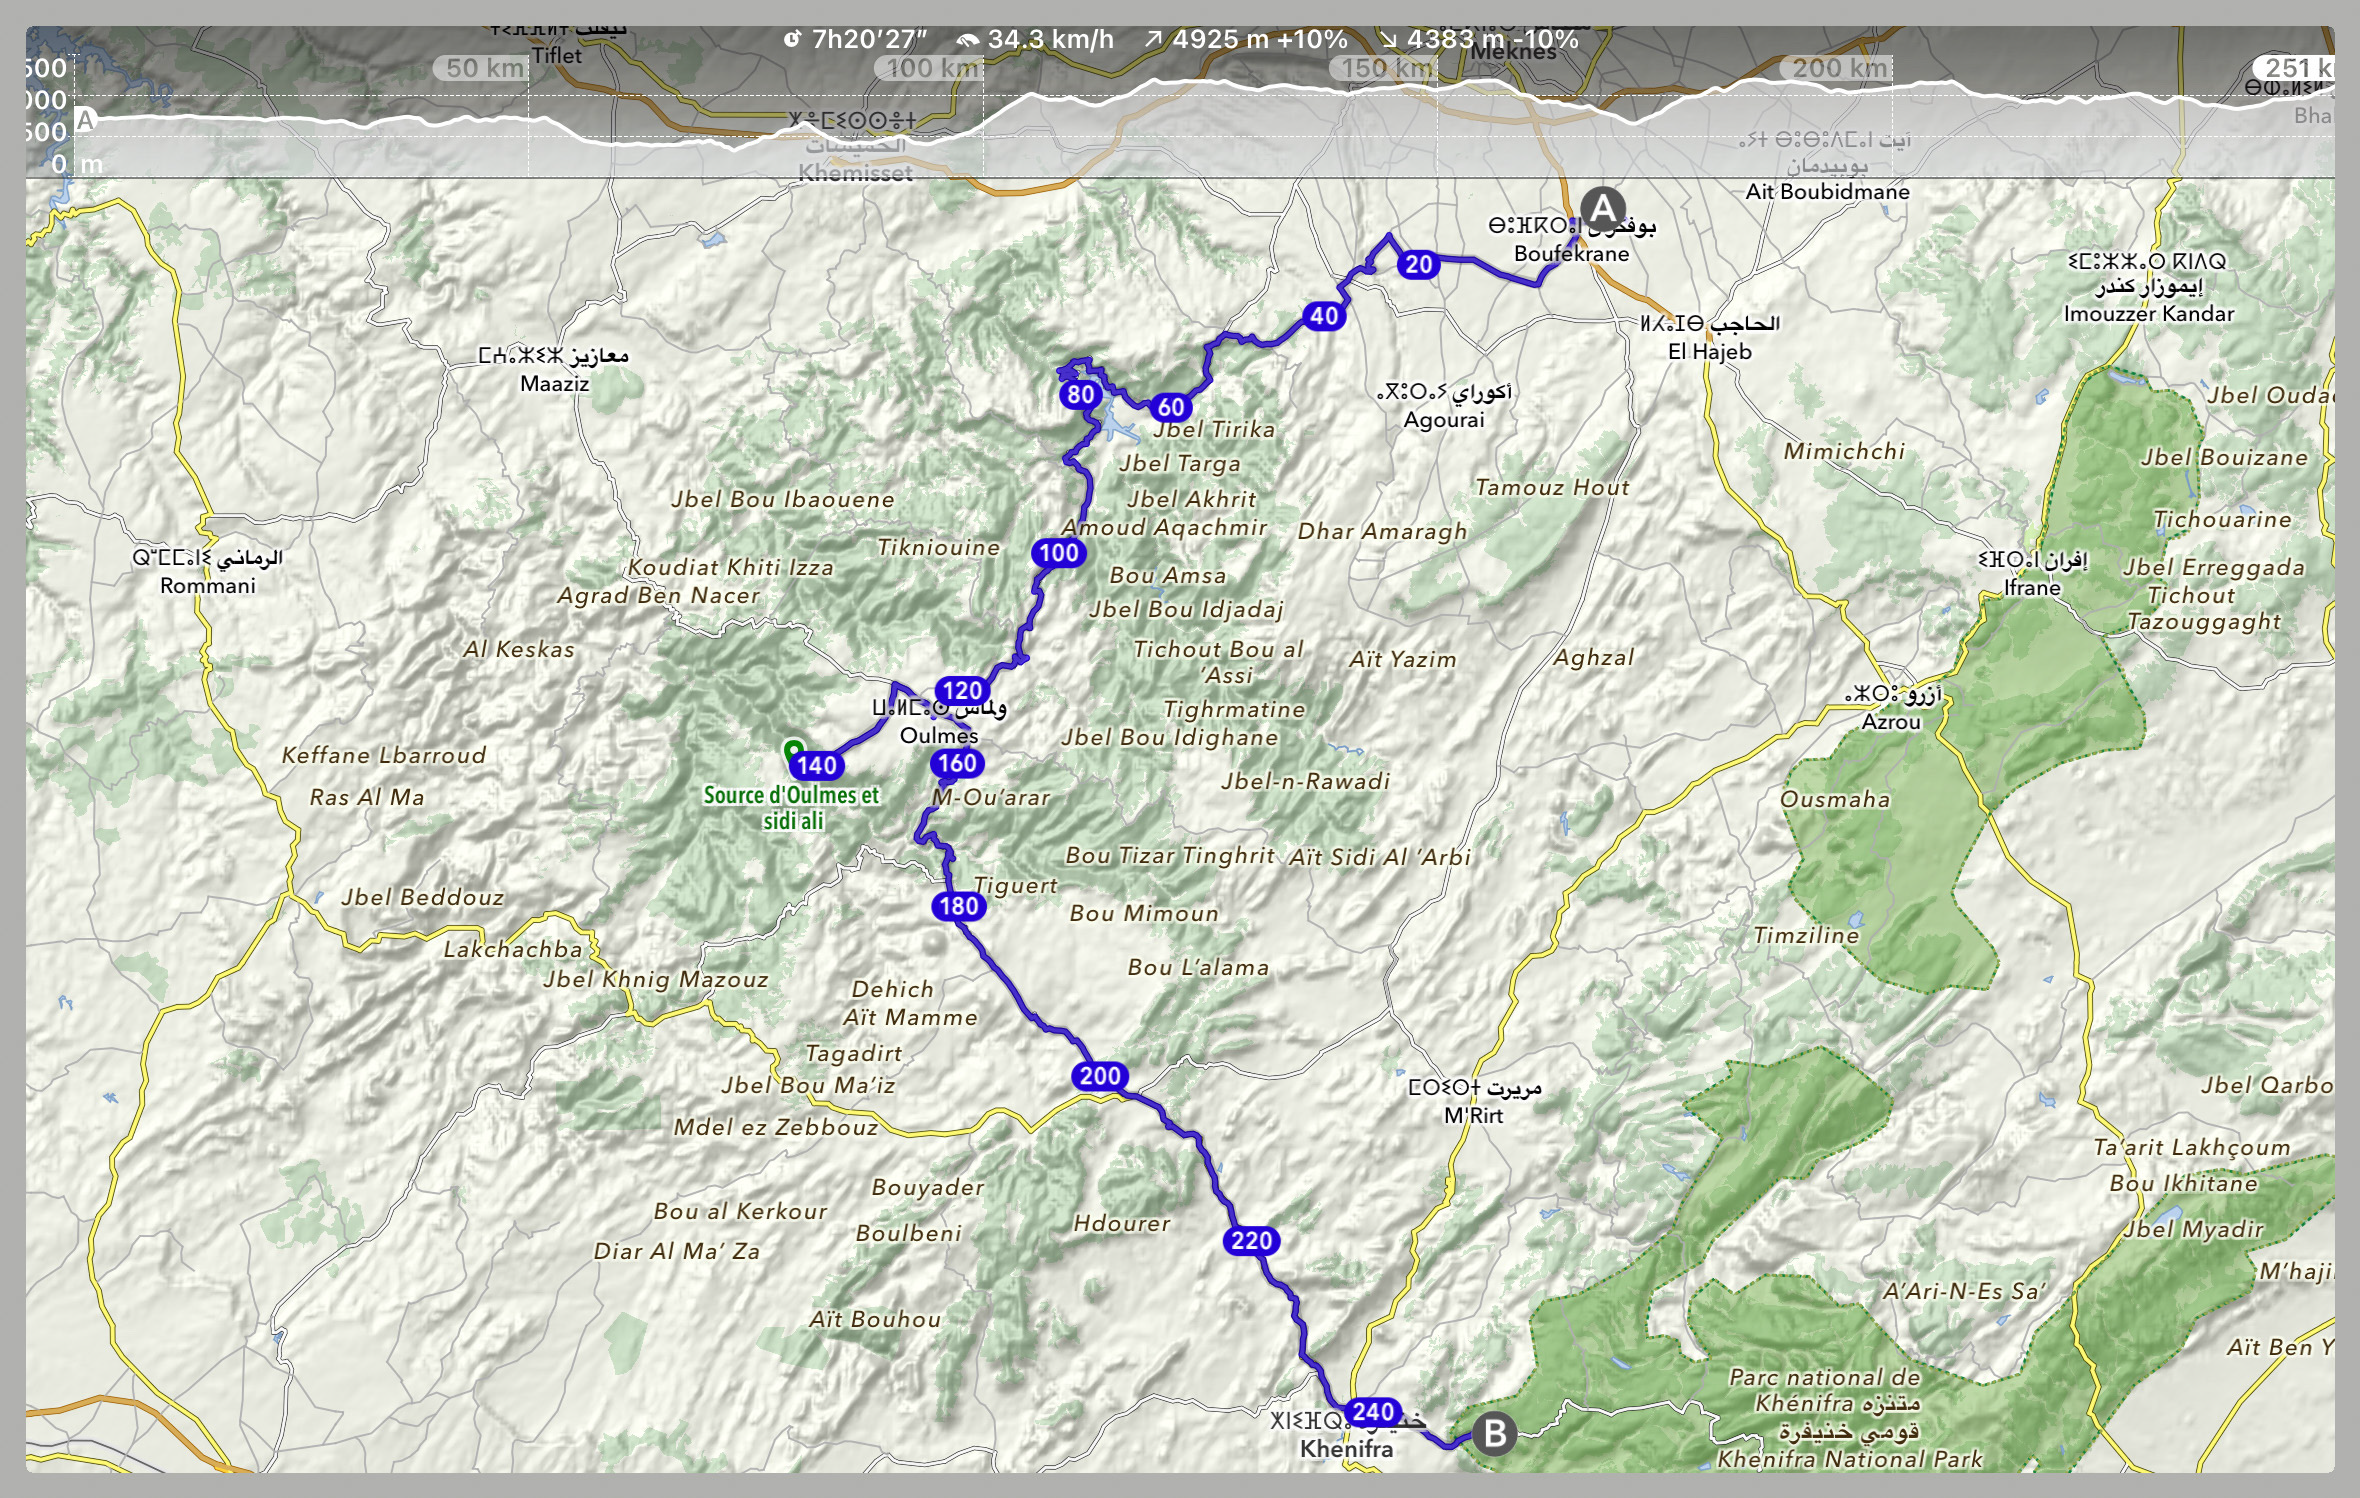The image size is (2360, 1498).
Task: Click the ascent arrow 4925 m icon
Action: tap(1154, 39)
